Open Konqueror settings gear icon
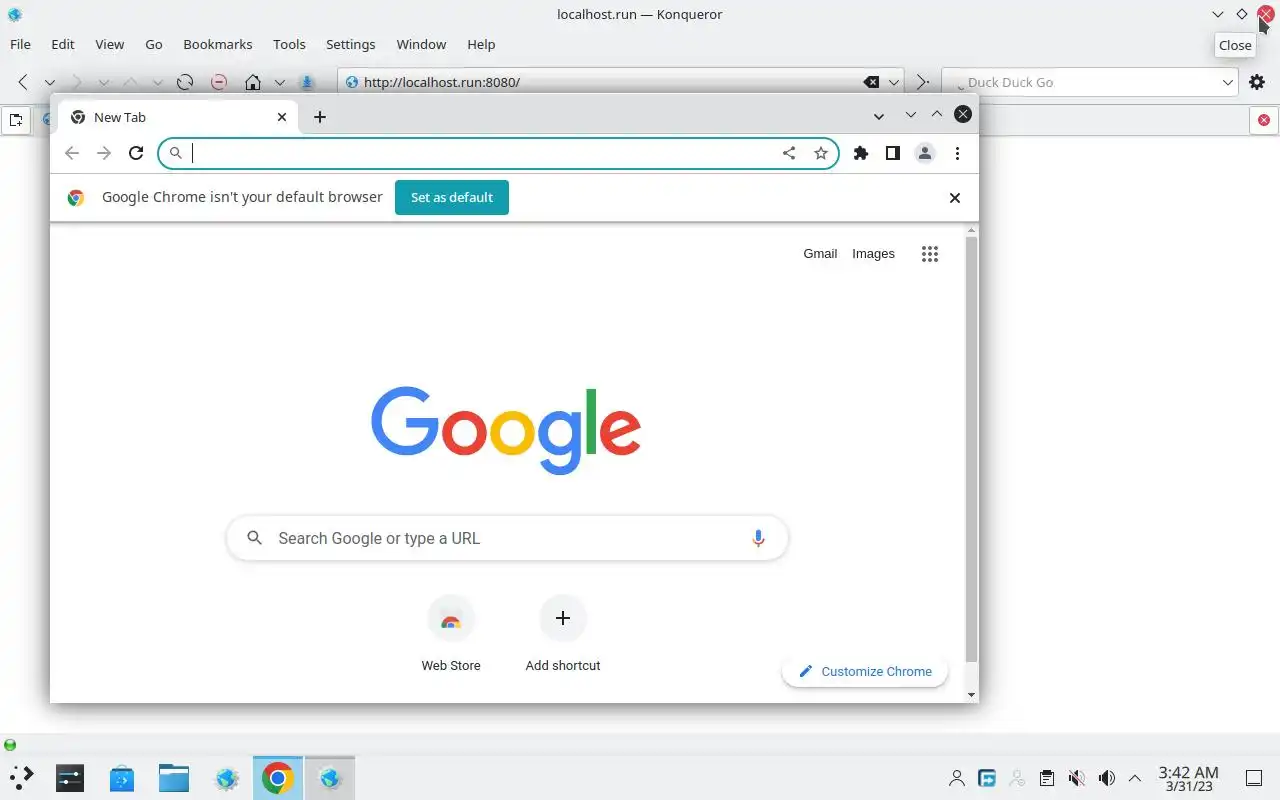 click(1257, 82)
